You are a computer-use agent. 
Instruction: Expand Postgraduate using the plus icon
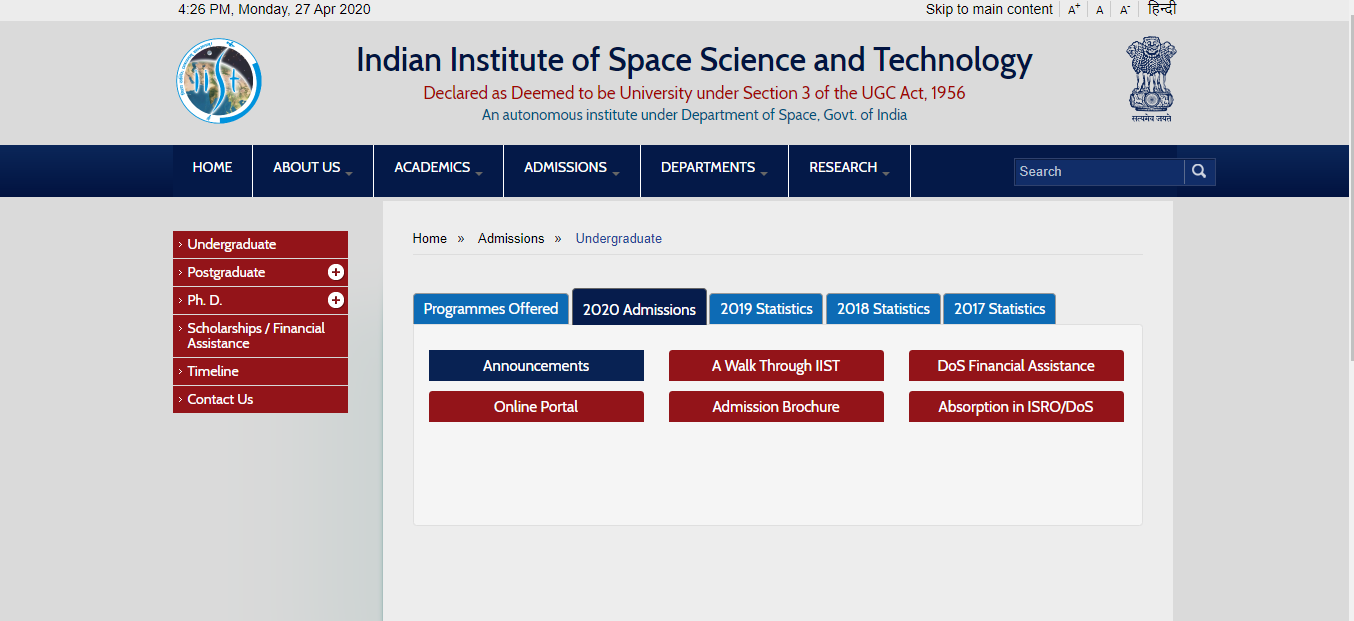pyautogui.click(x=338, y=271)
